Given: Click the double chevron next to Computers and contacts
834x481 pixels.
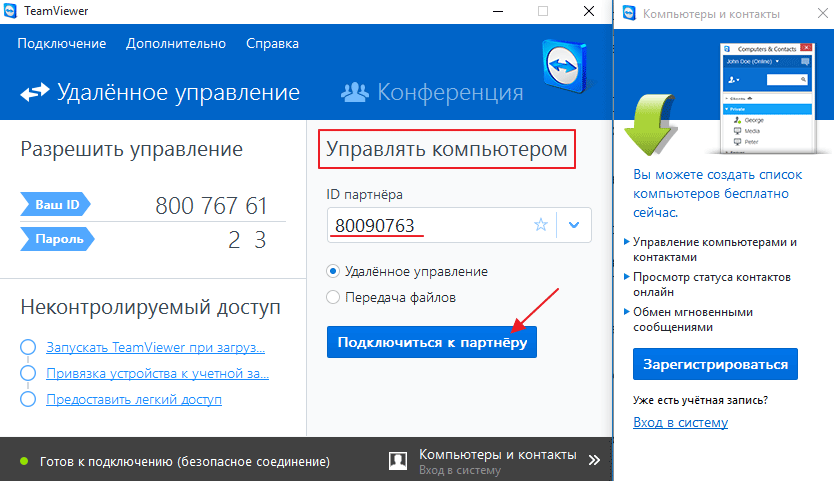Looking at the screenshot, I should (594, 460).
